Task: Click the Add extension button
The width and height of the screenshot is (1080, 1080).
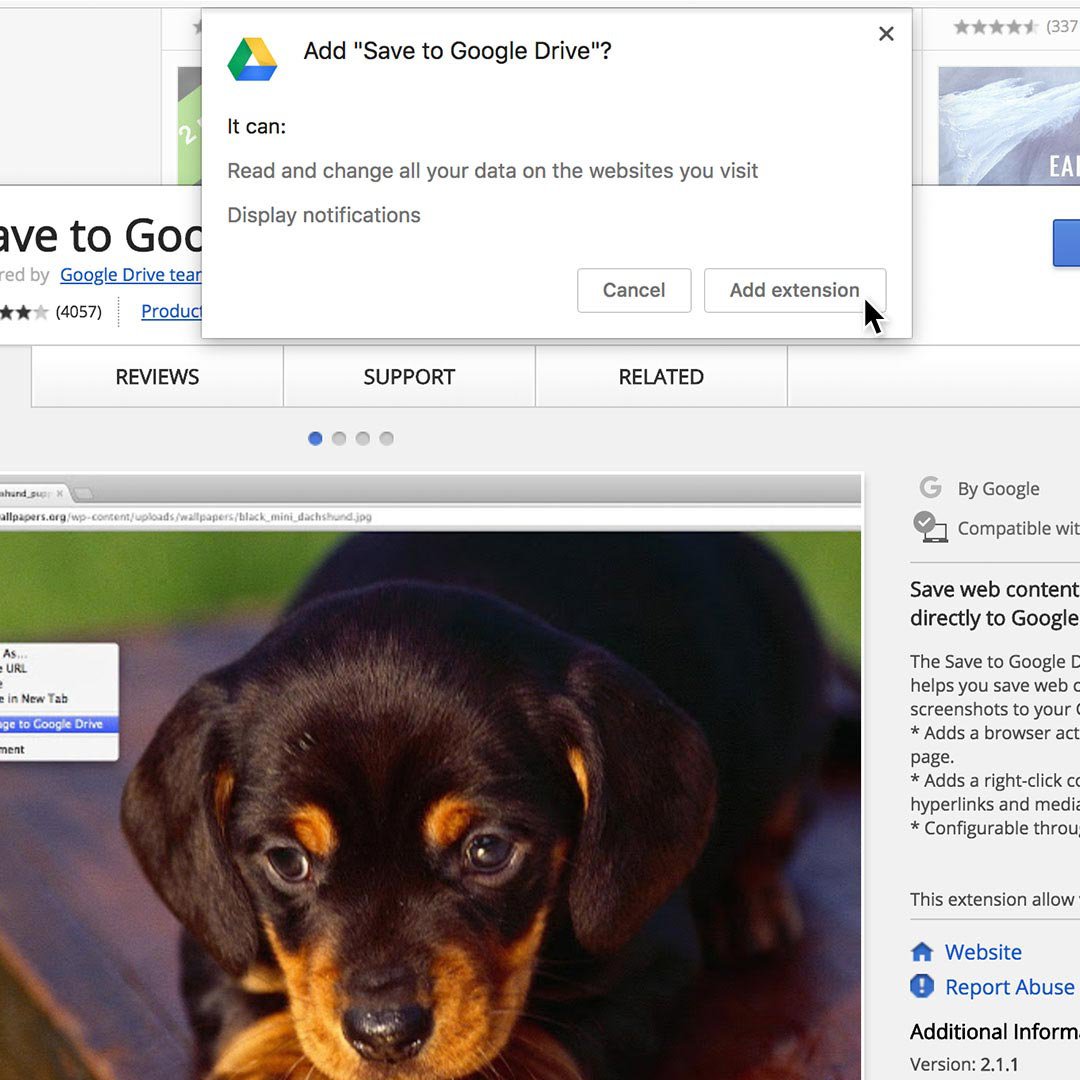Action: tap(795, 290)
